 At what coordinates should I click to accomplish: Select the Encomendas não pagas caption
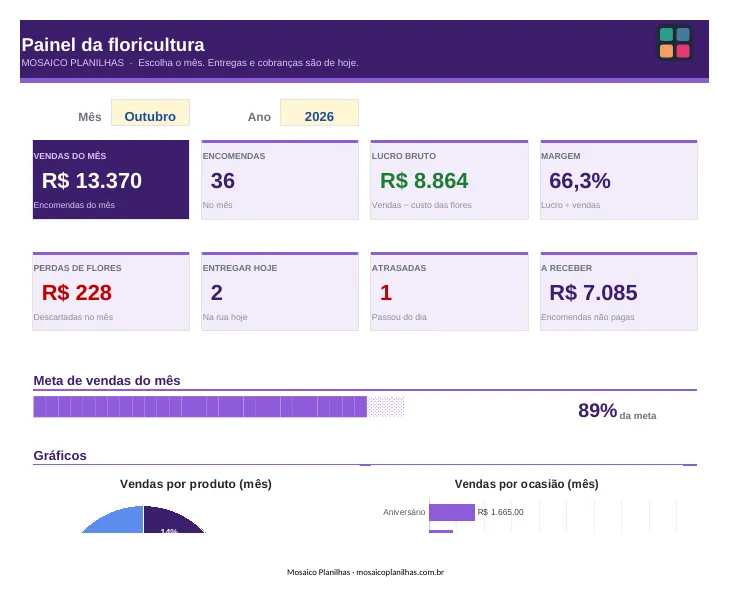(587, 317)
